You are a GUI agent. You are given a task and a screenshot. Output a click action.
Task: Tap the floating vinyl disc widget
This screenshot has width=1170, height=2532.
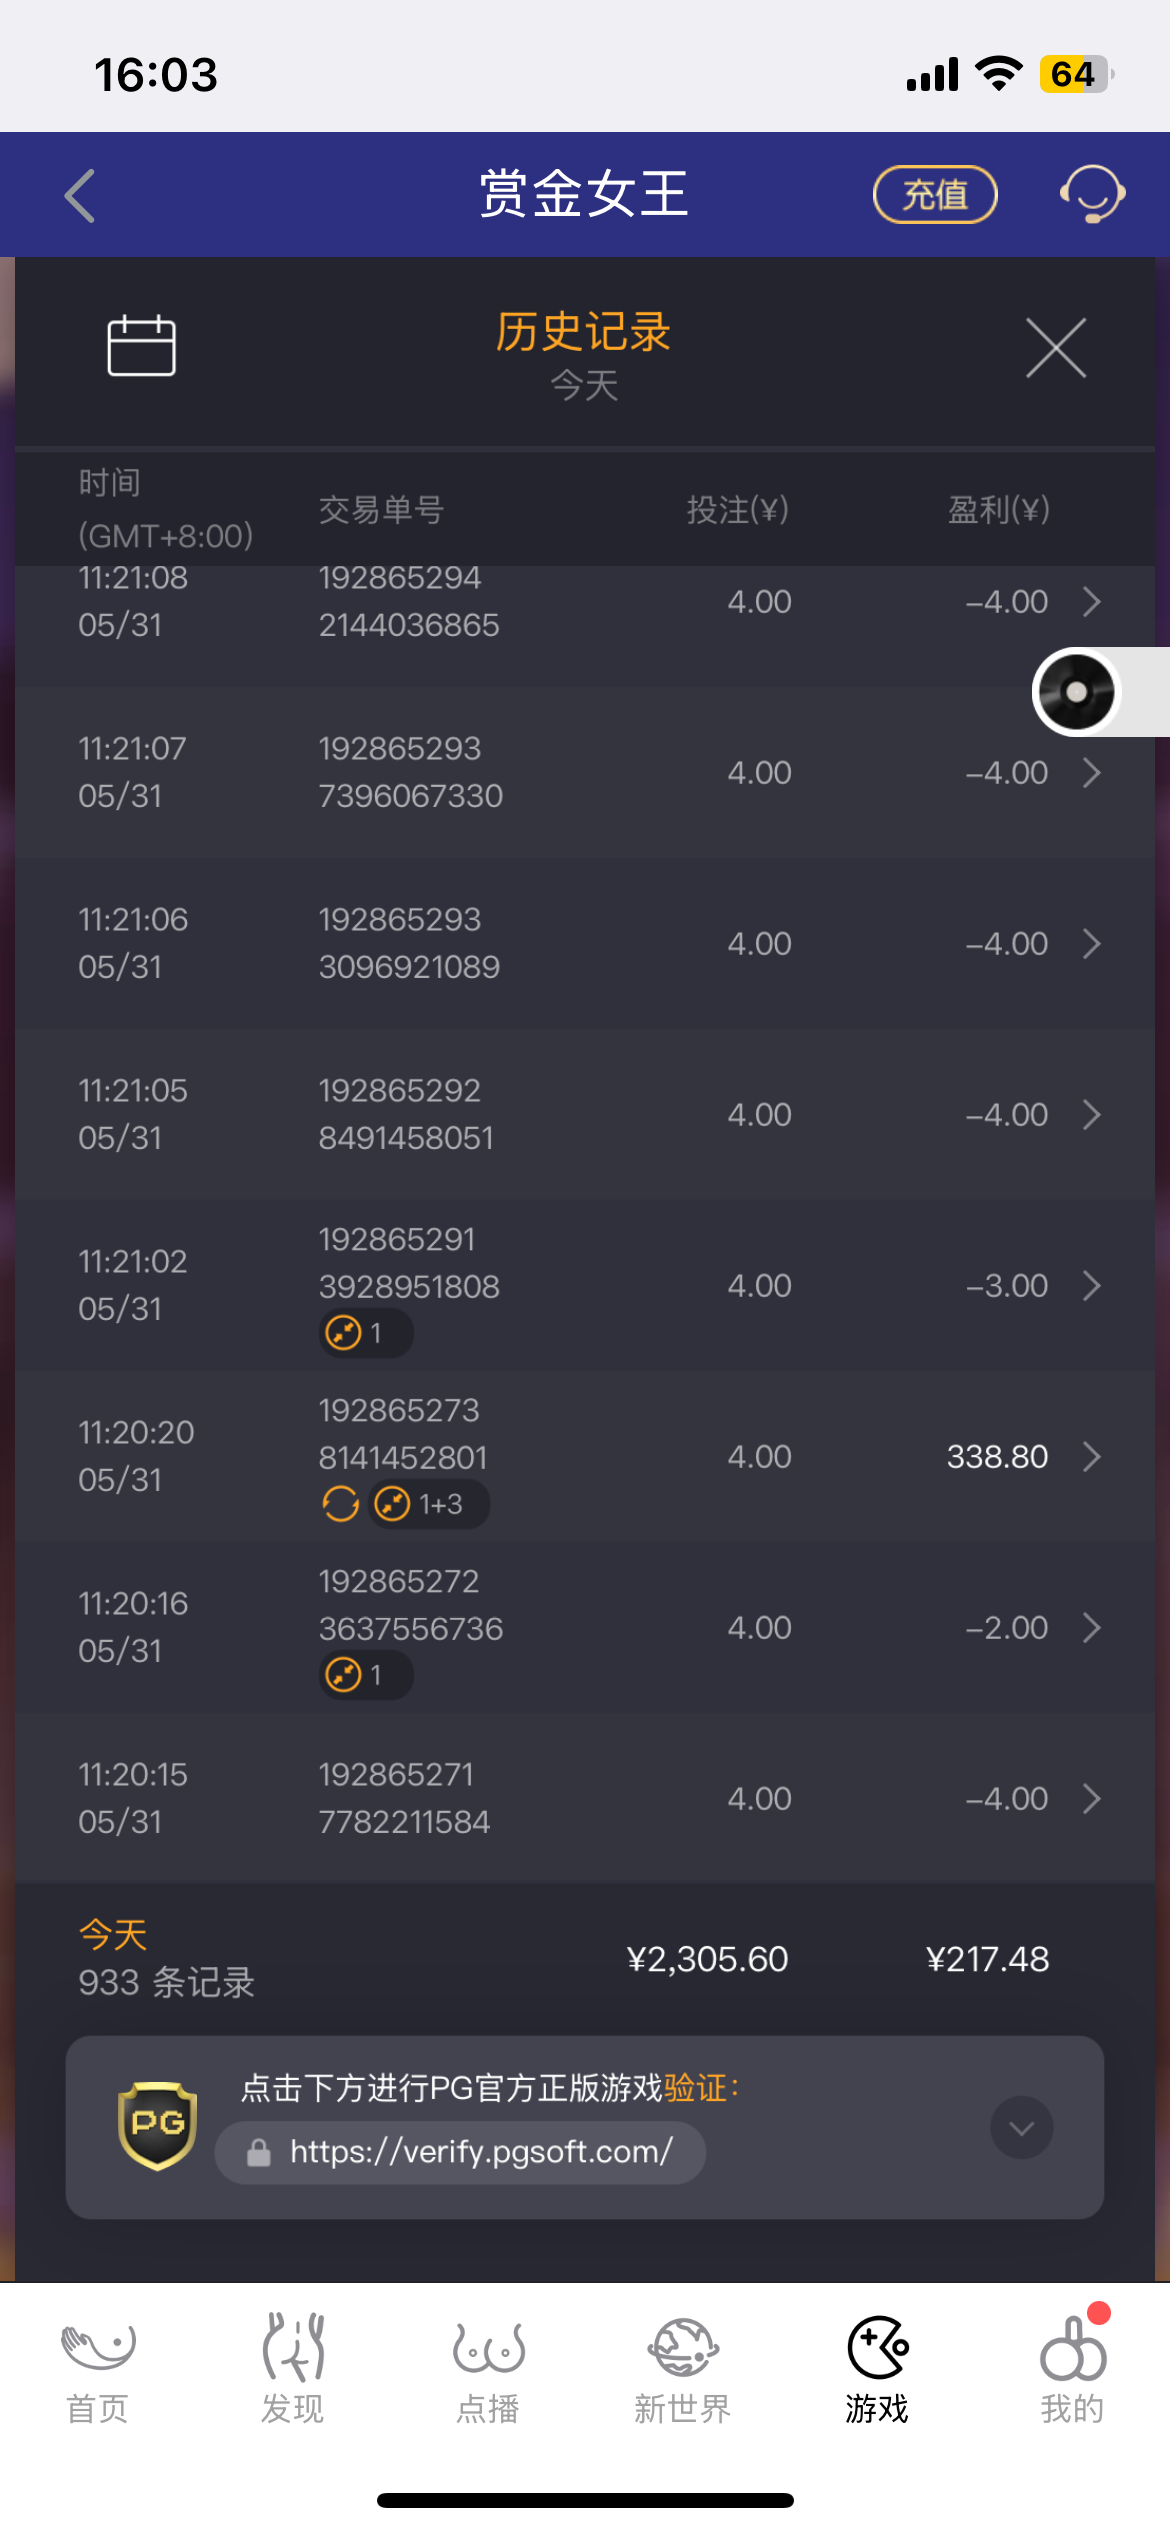pos(1077,692)
